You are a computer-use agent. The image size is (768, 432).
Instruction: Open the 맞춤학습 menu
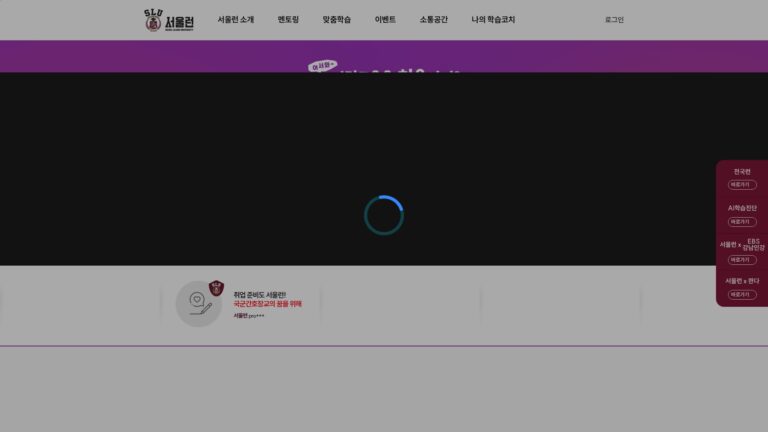(336, 20)
